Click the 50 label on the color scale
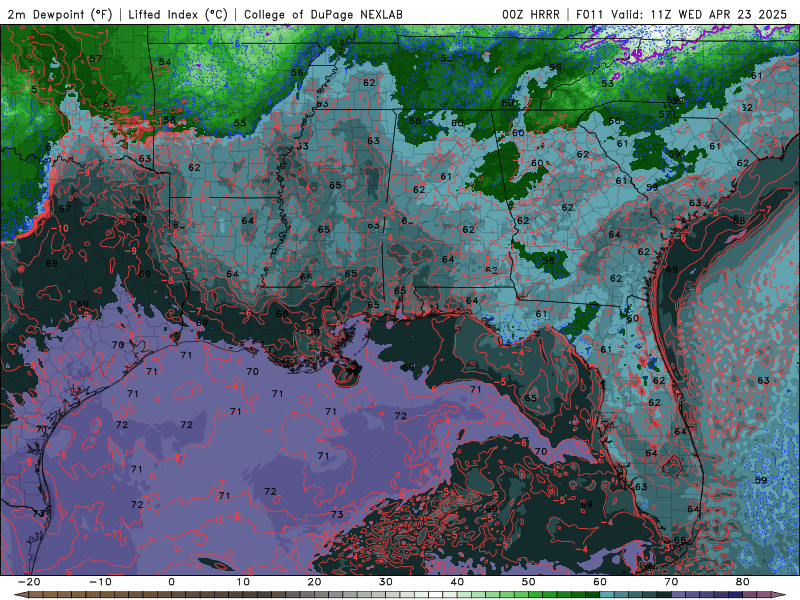The height and width of the screenshot is (600, 800). 529,582
